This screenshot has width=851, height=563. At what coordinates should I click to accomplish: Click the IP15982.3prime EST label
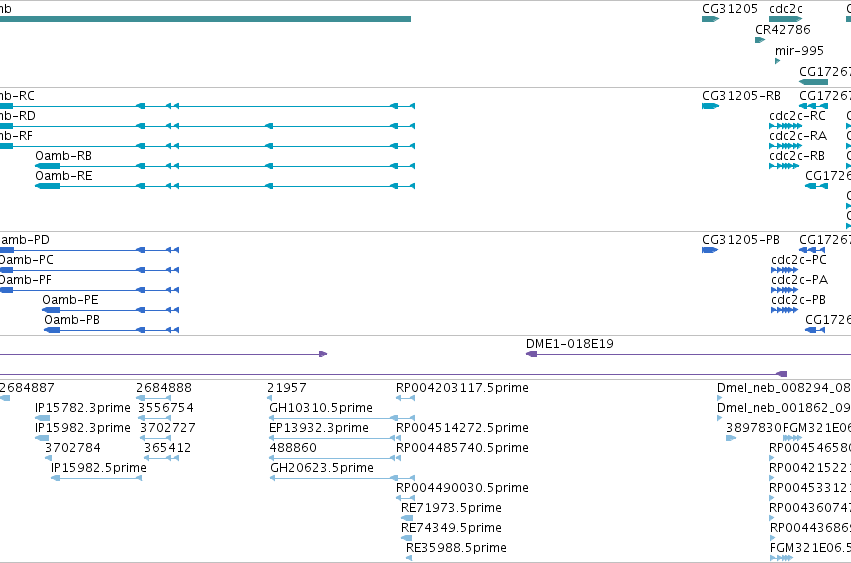click(82, 428)
